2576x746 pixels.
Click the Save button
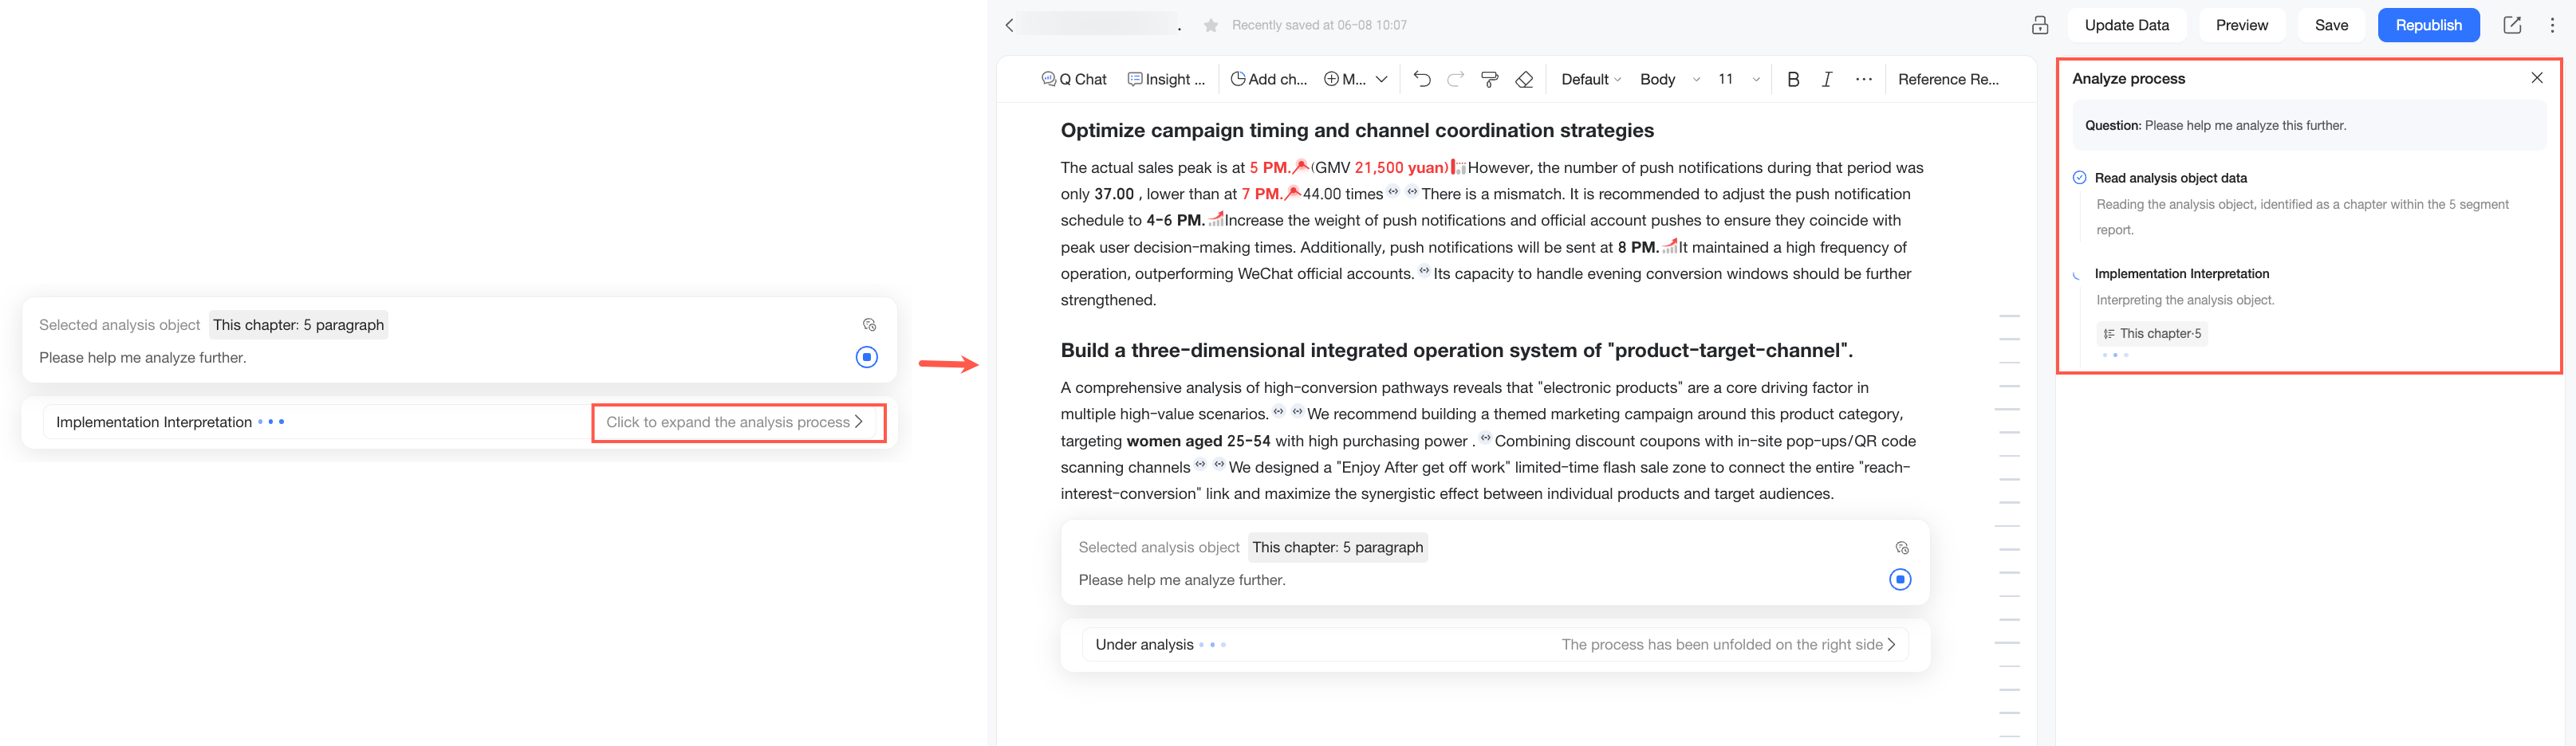click(2331, 25)
